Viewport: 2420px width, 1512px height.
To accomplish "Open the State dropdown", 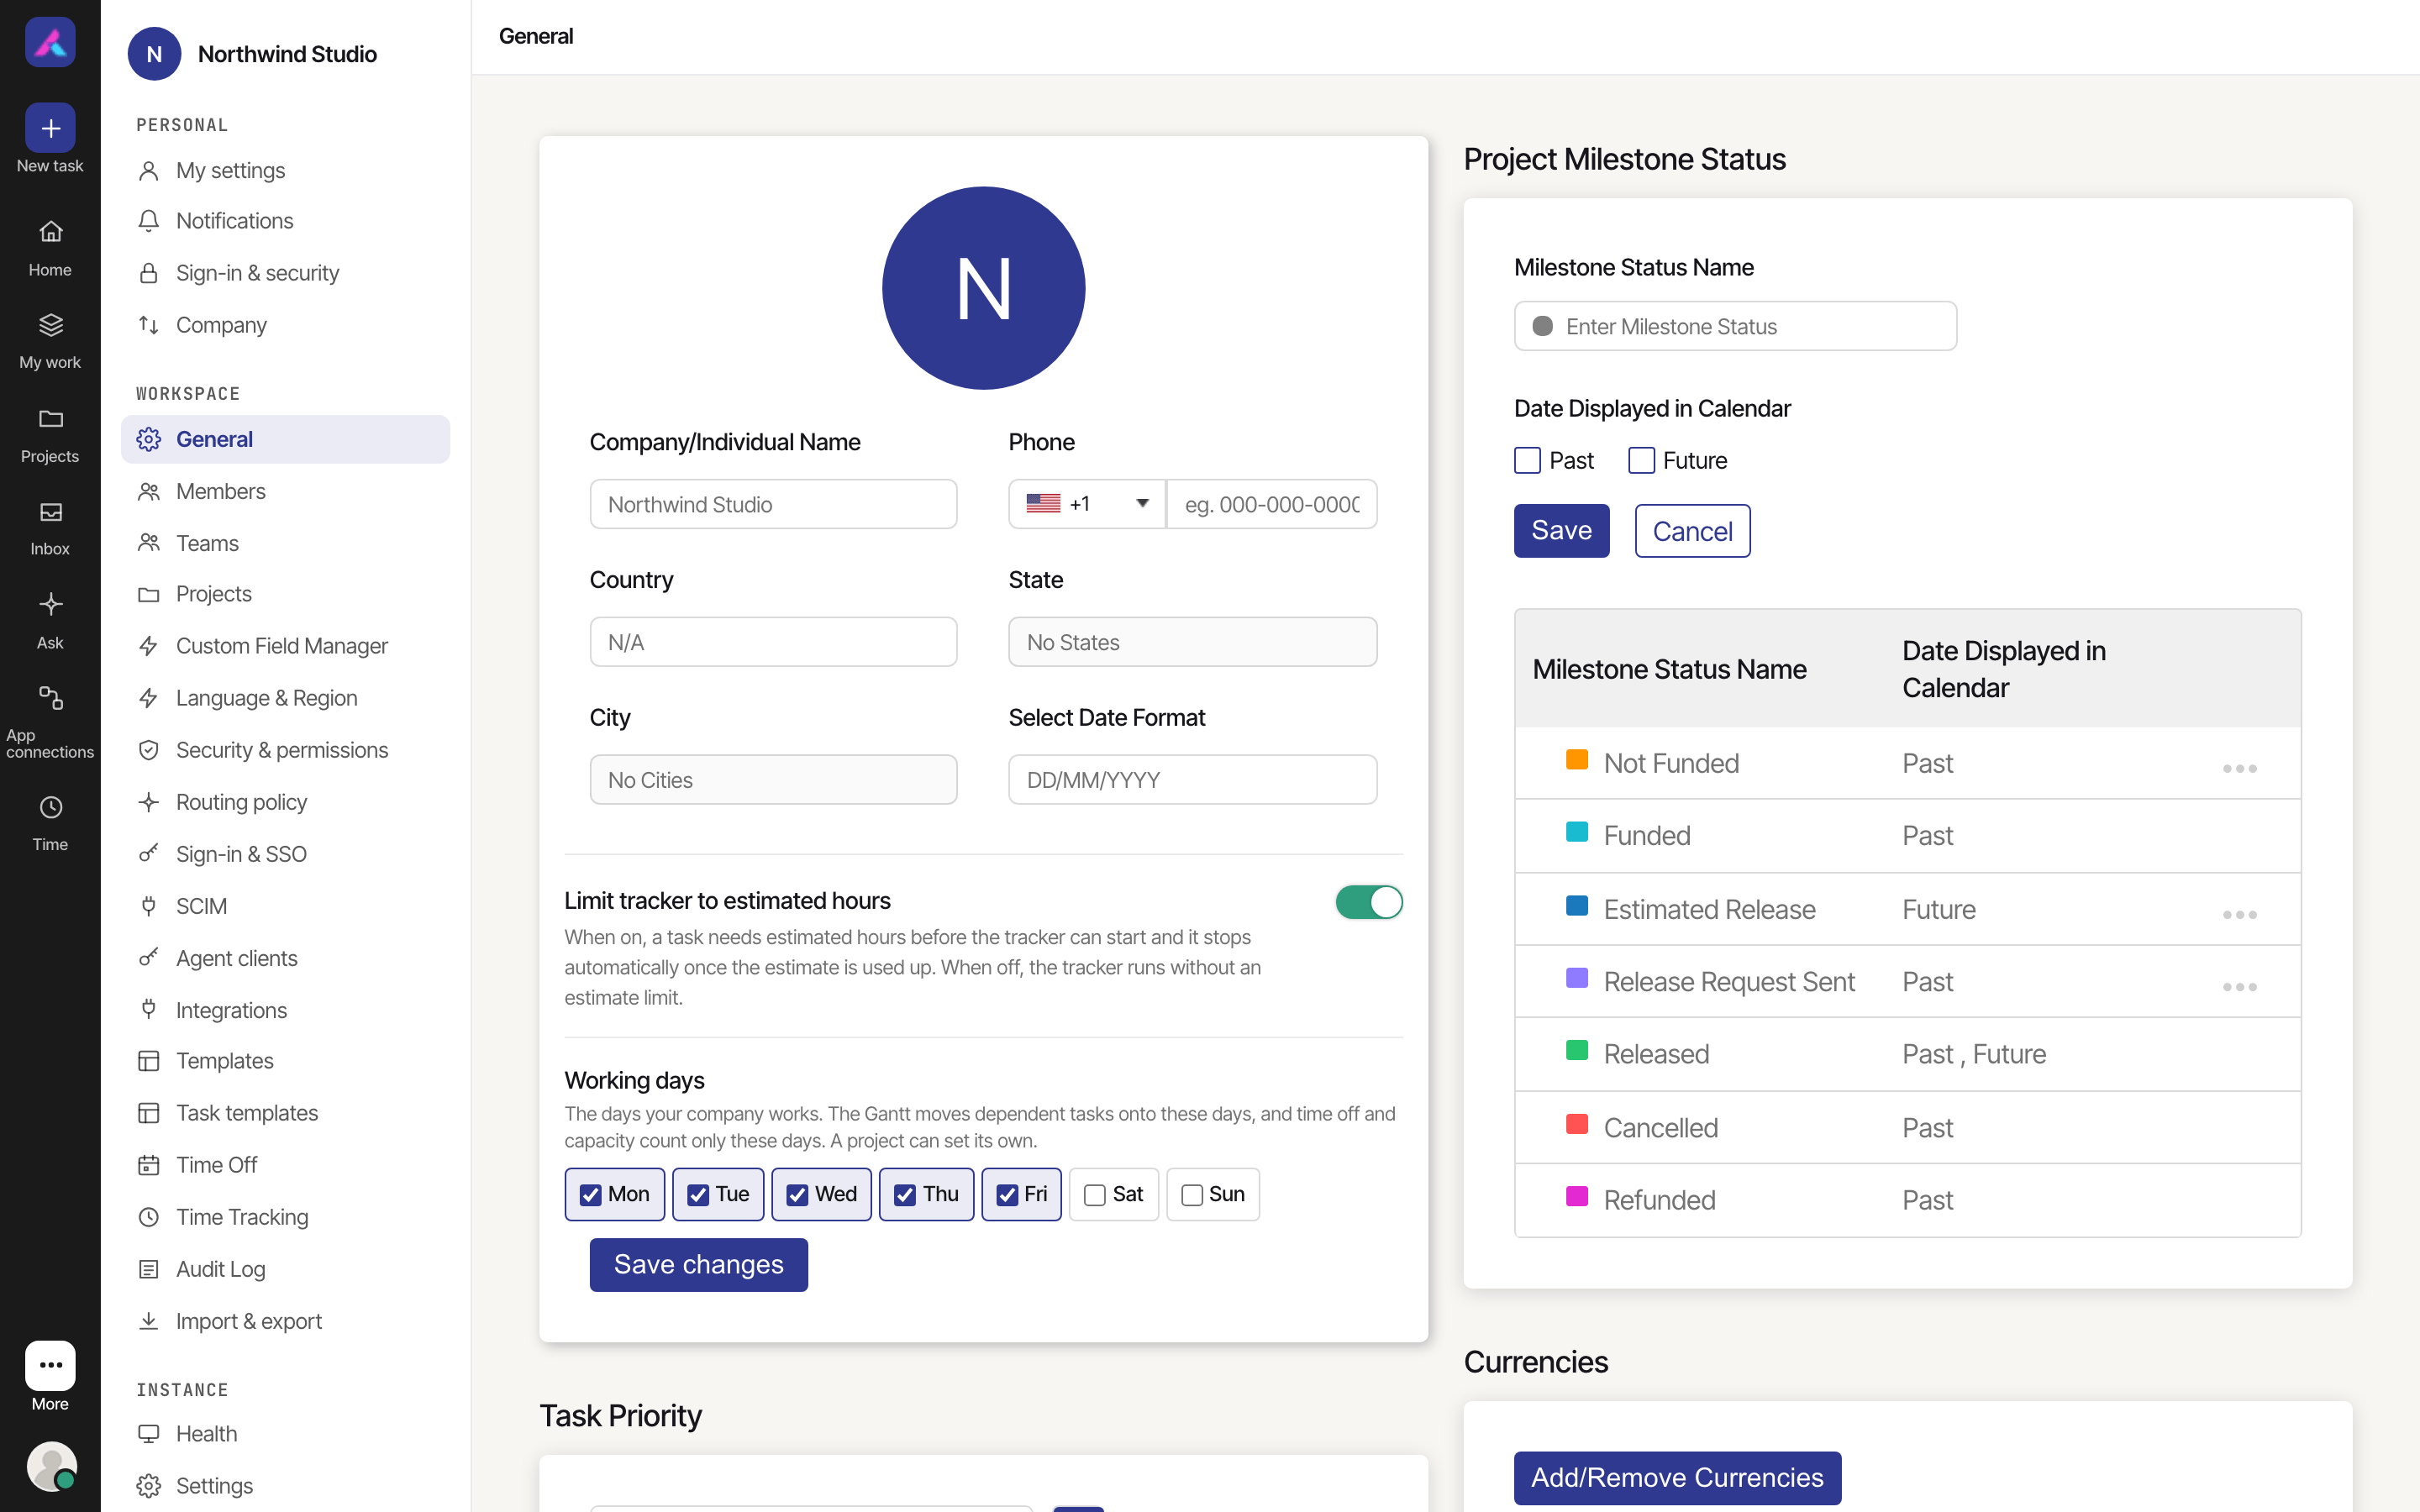I will (1192, 642).
